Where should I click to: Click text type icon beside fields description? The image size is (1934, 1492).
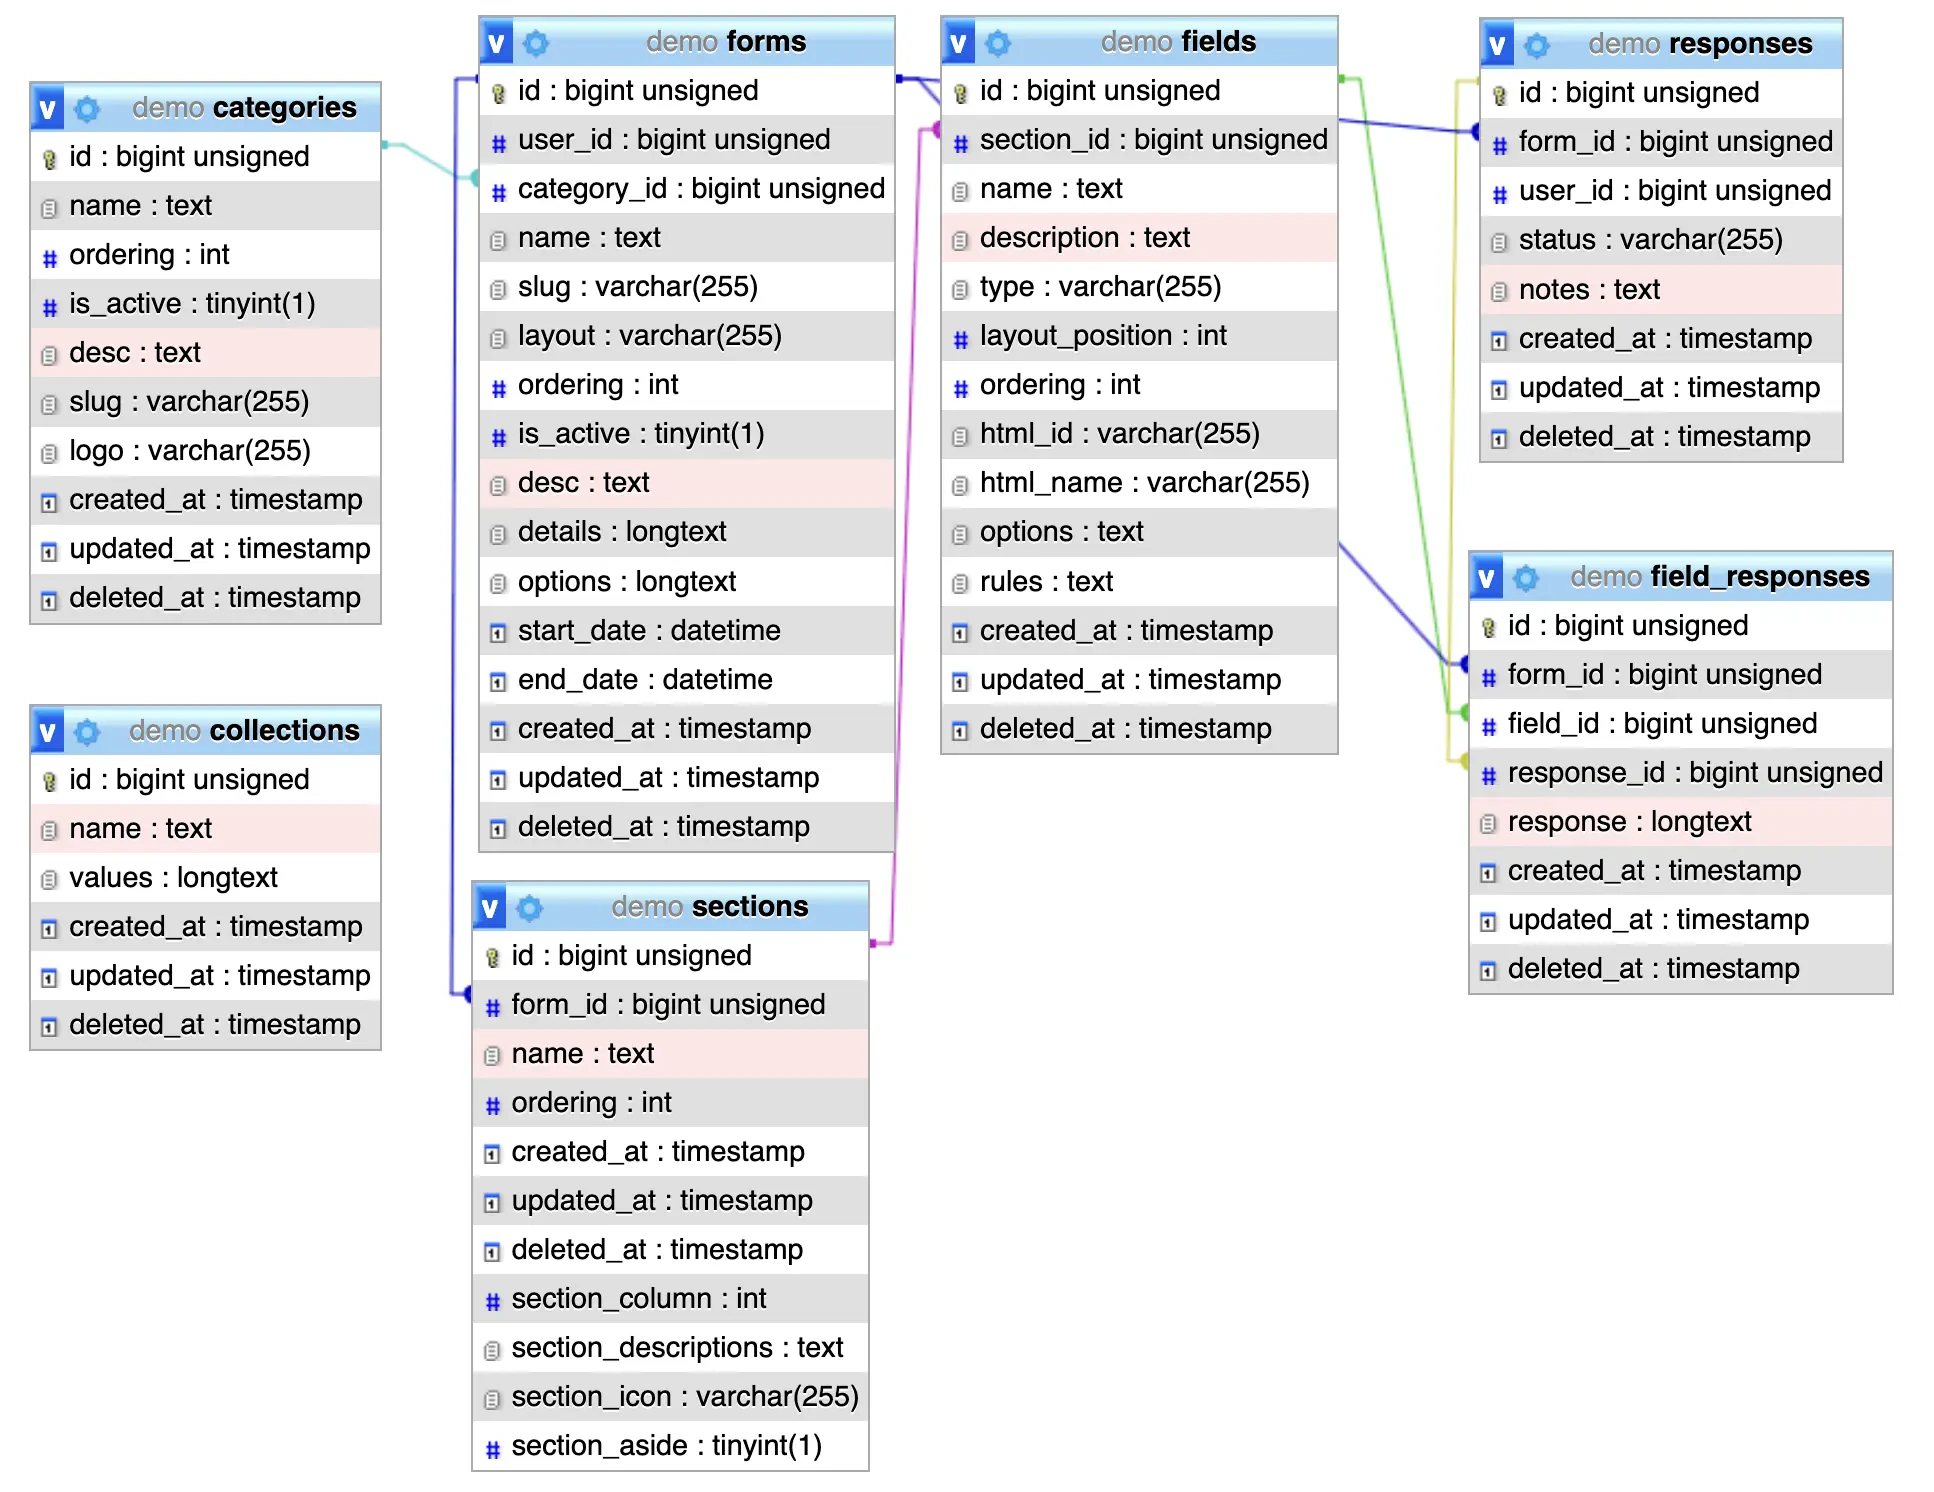[x=960, y=240]
